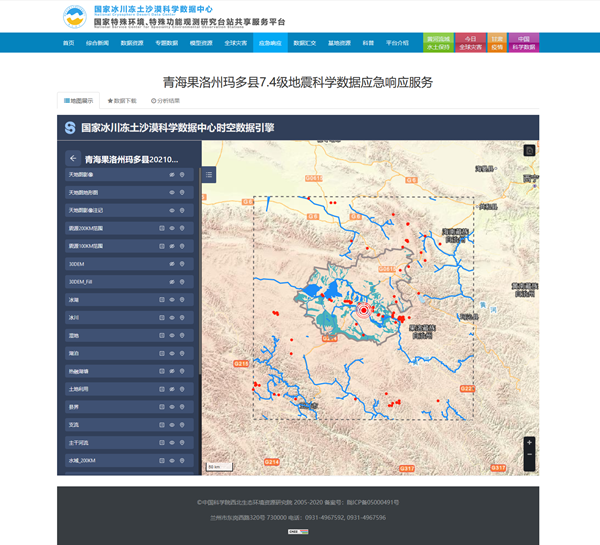Switch to the 分析结果 tab
Viewport: 600px width, 545px height.
pyautogui.click(x=165, y=100)
